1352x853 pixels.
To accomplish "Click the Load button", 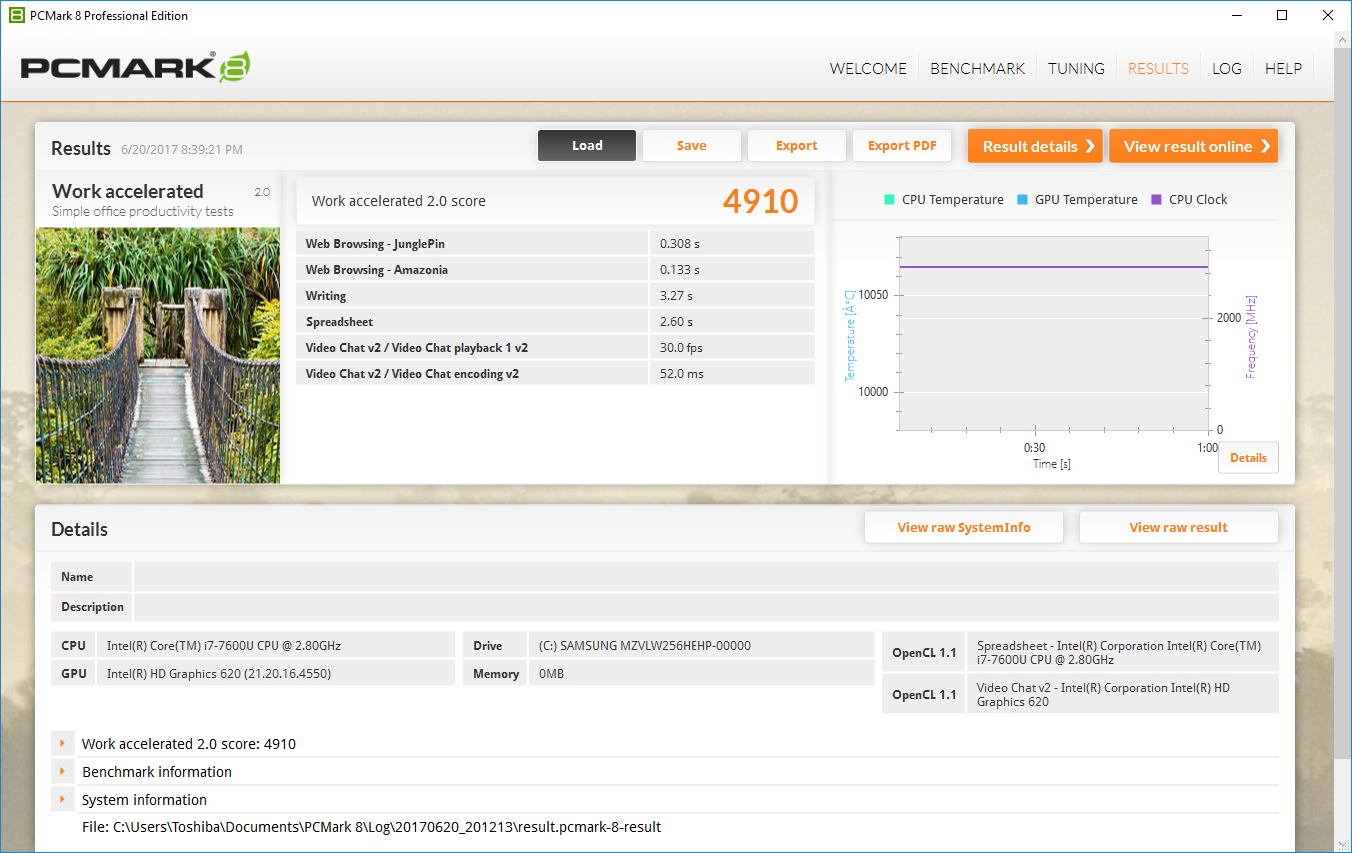I will (587, 146).
